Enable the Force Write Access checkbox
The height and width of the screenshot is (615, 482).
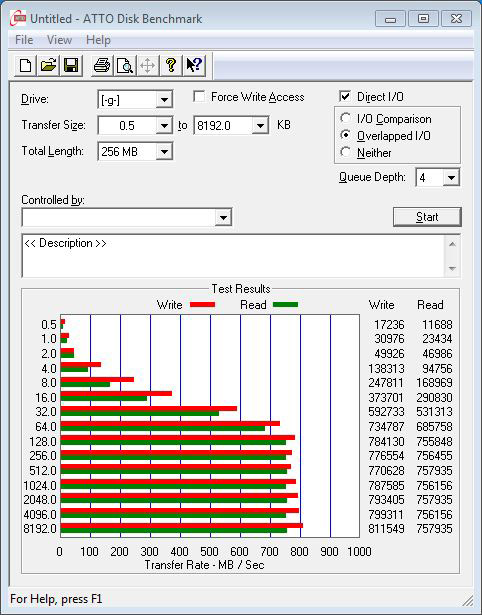[199, 96]
